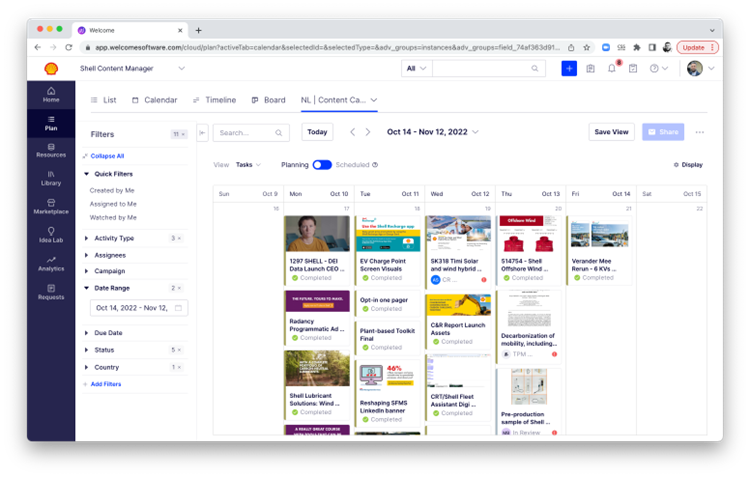Screen dimensions: 750x477
Task: Click the notifications bell icon
Action: click(x=612, y=68)
